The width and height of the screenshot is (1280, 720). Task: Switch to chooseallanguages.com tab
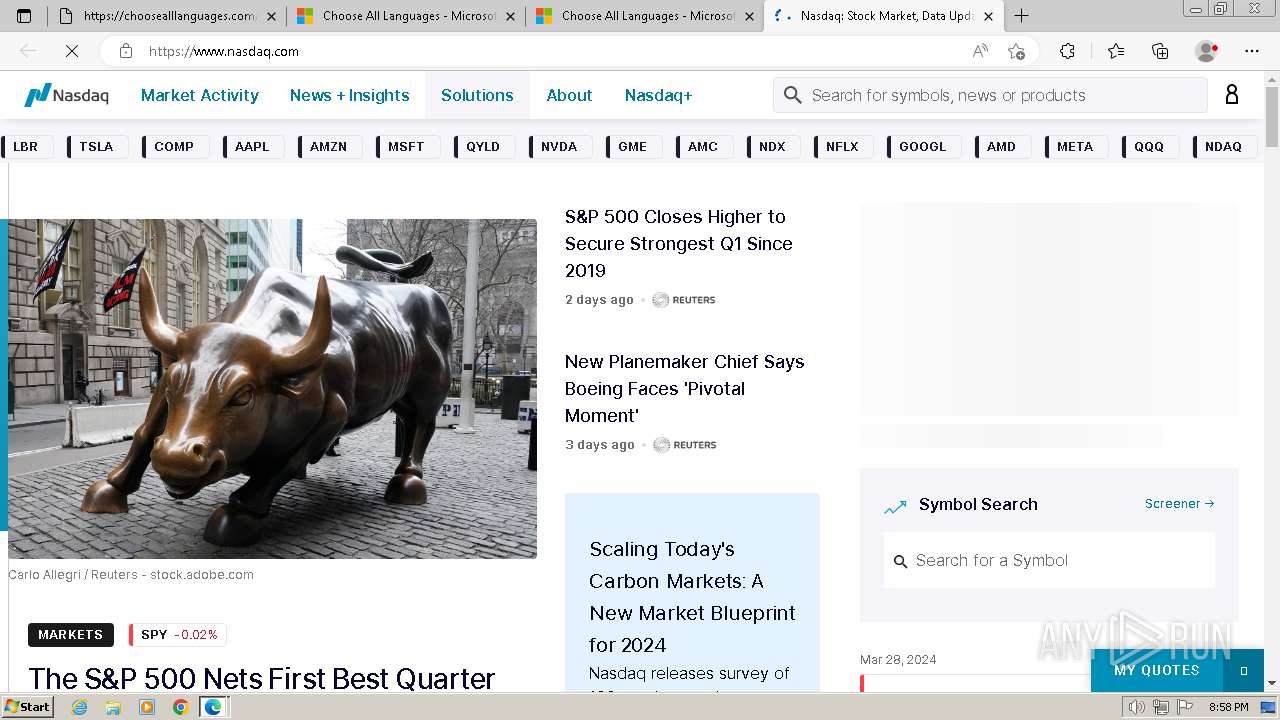point(166,16)
